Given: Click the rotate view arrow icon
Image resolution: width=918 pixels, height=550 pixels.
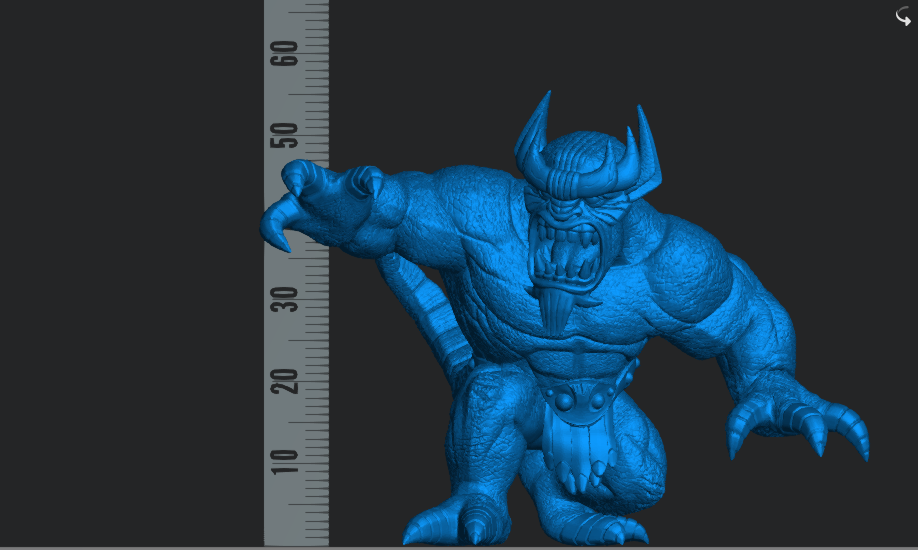Looking at the screenshot, I should (x=903, y=16).
